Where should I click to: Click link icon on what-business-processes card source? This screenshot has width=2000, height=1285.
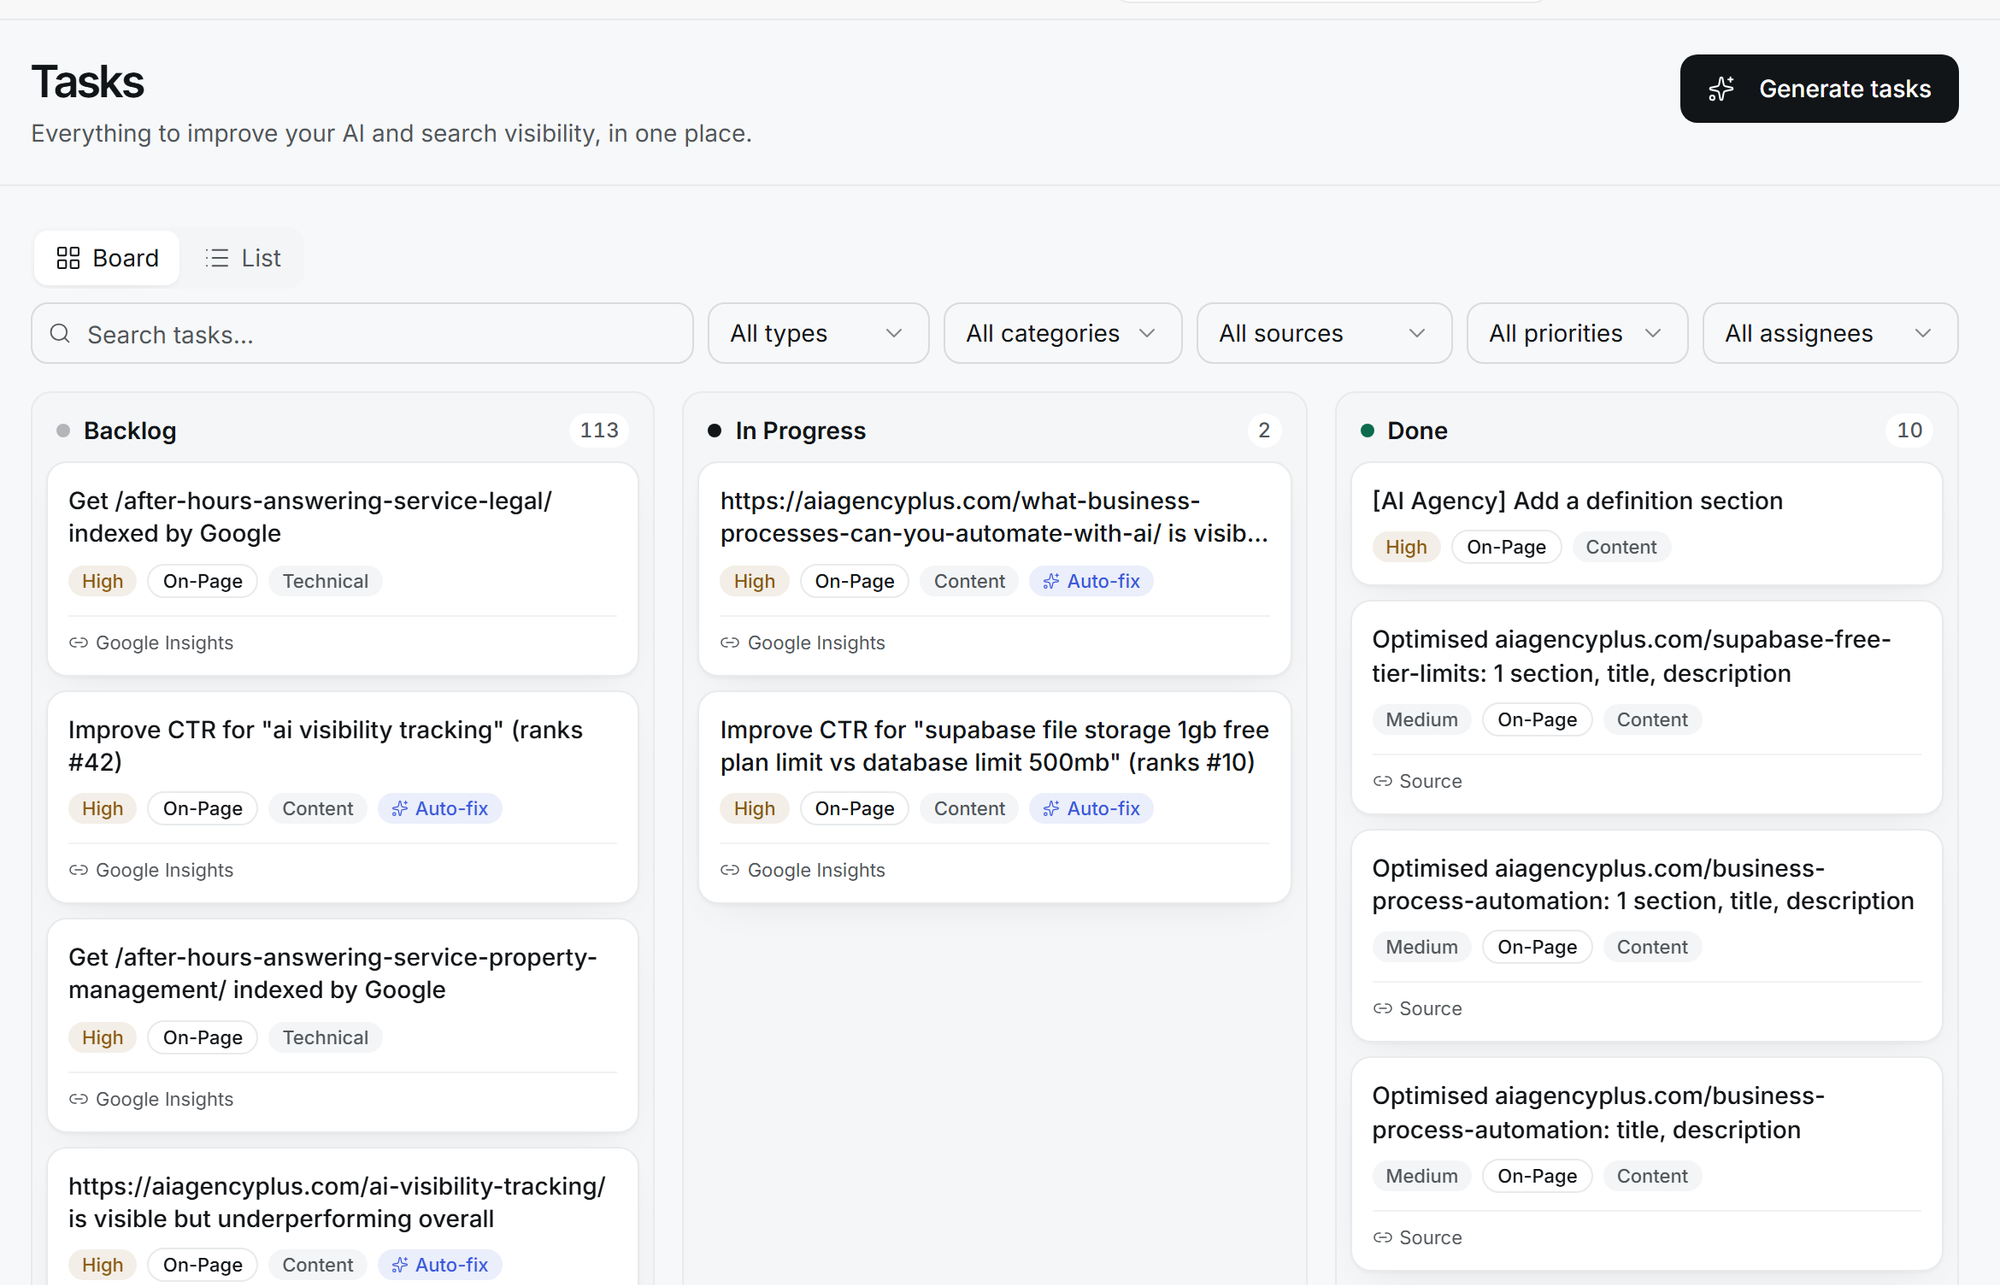730,642
